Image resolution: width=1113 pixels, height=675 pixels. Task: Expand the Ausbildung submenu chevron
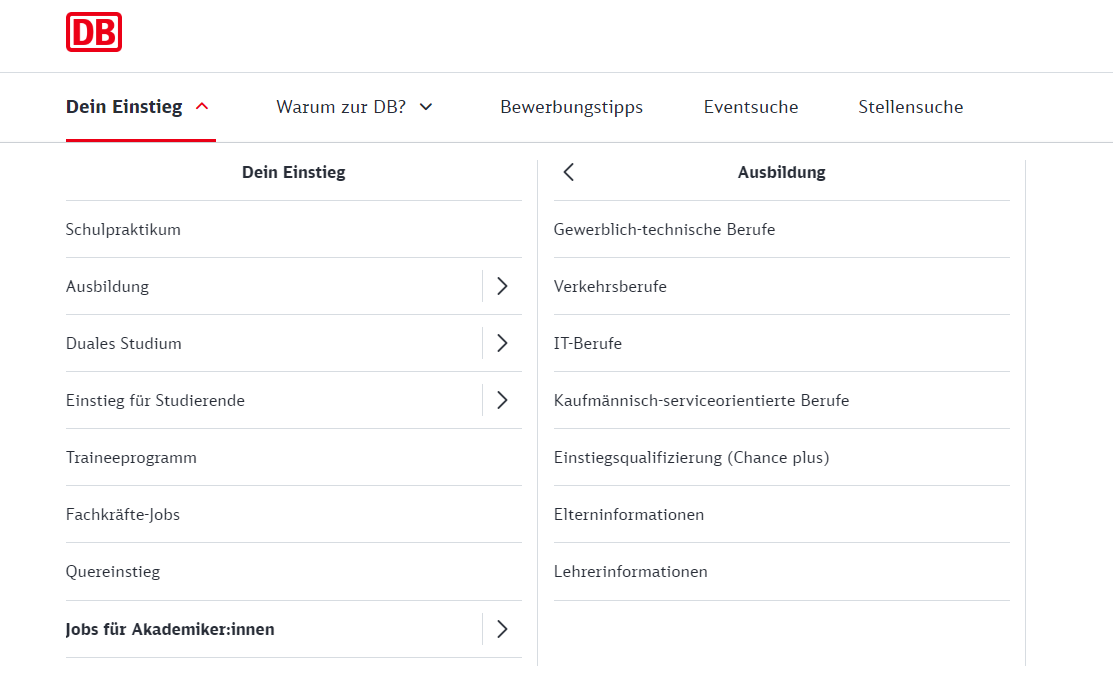coord(502,286)
